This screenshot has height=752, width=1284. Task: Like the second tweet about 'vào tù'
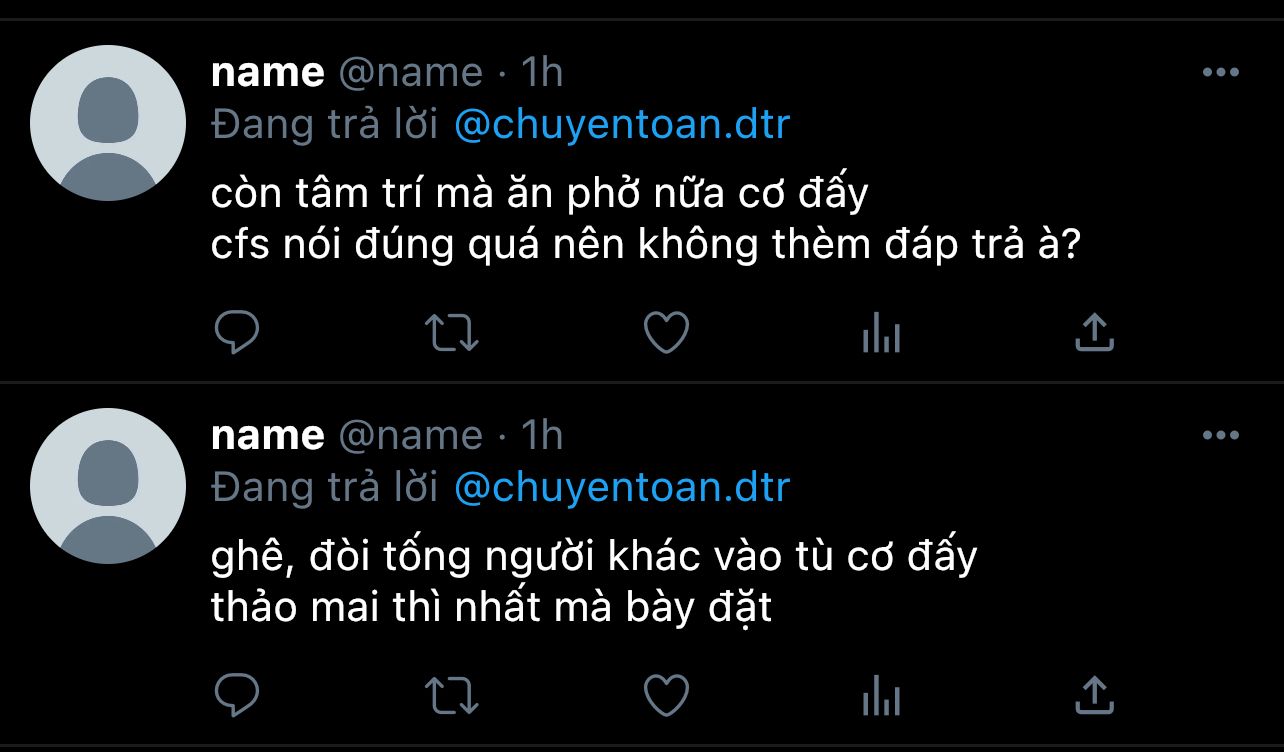pos(666,695)
